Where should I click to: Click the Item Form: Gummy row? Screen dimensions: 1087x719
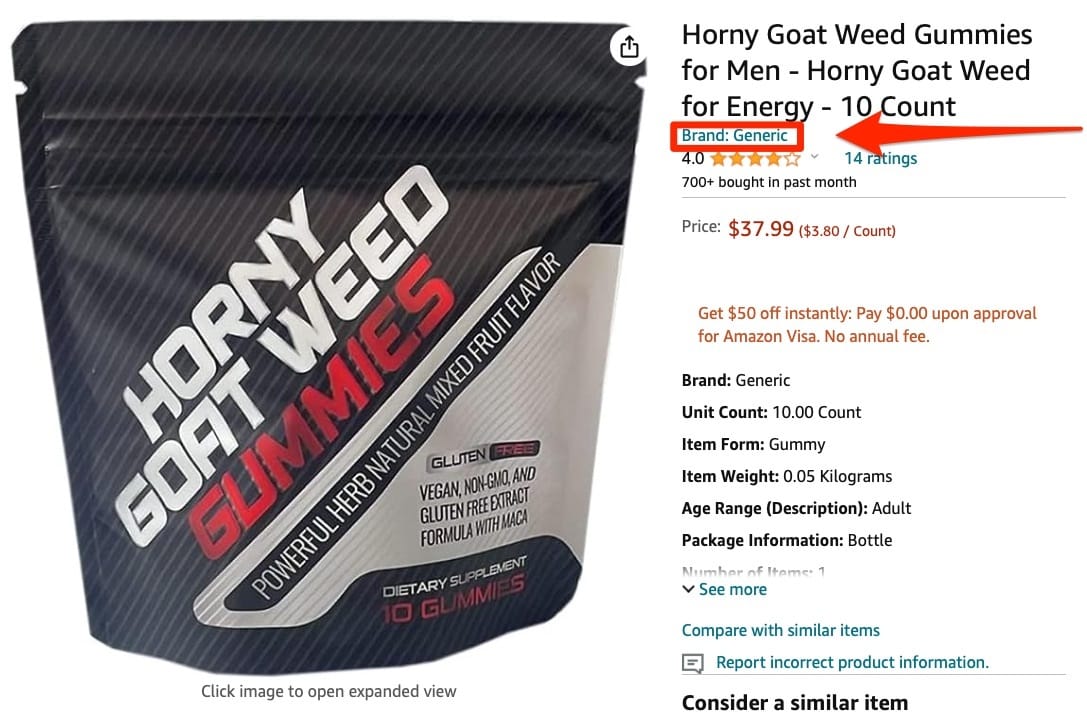(753, 444)
